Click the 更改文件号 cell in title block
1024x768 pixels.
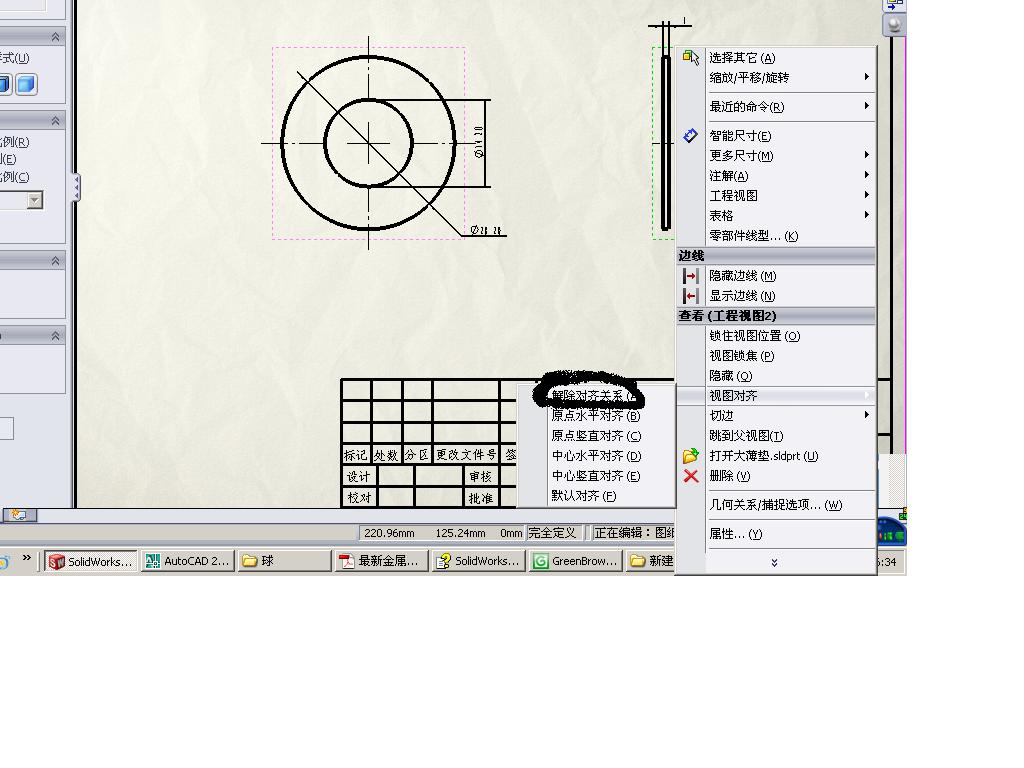pyautogui.click(x=466, y=455)
